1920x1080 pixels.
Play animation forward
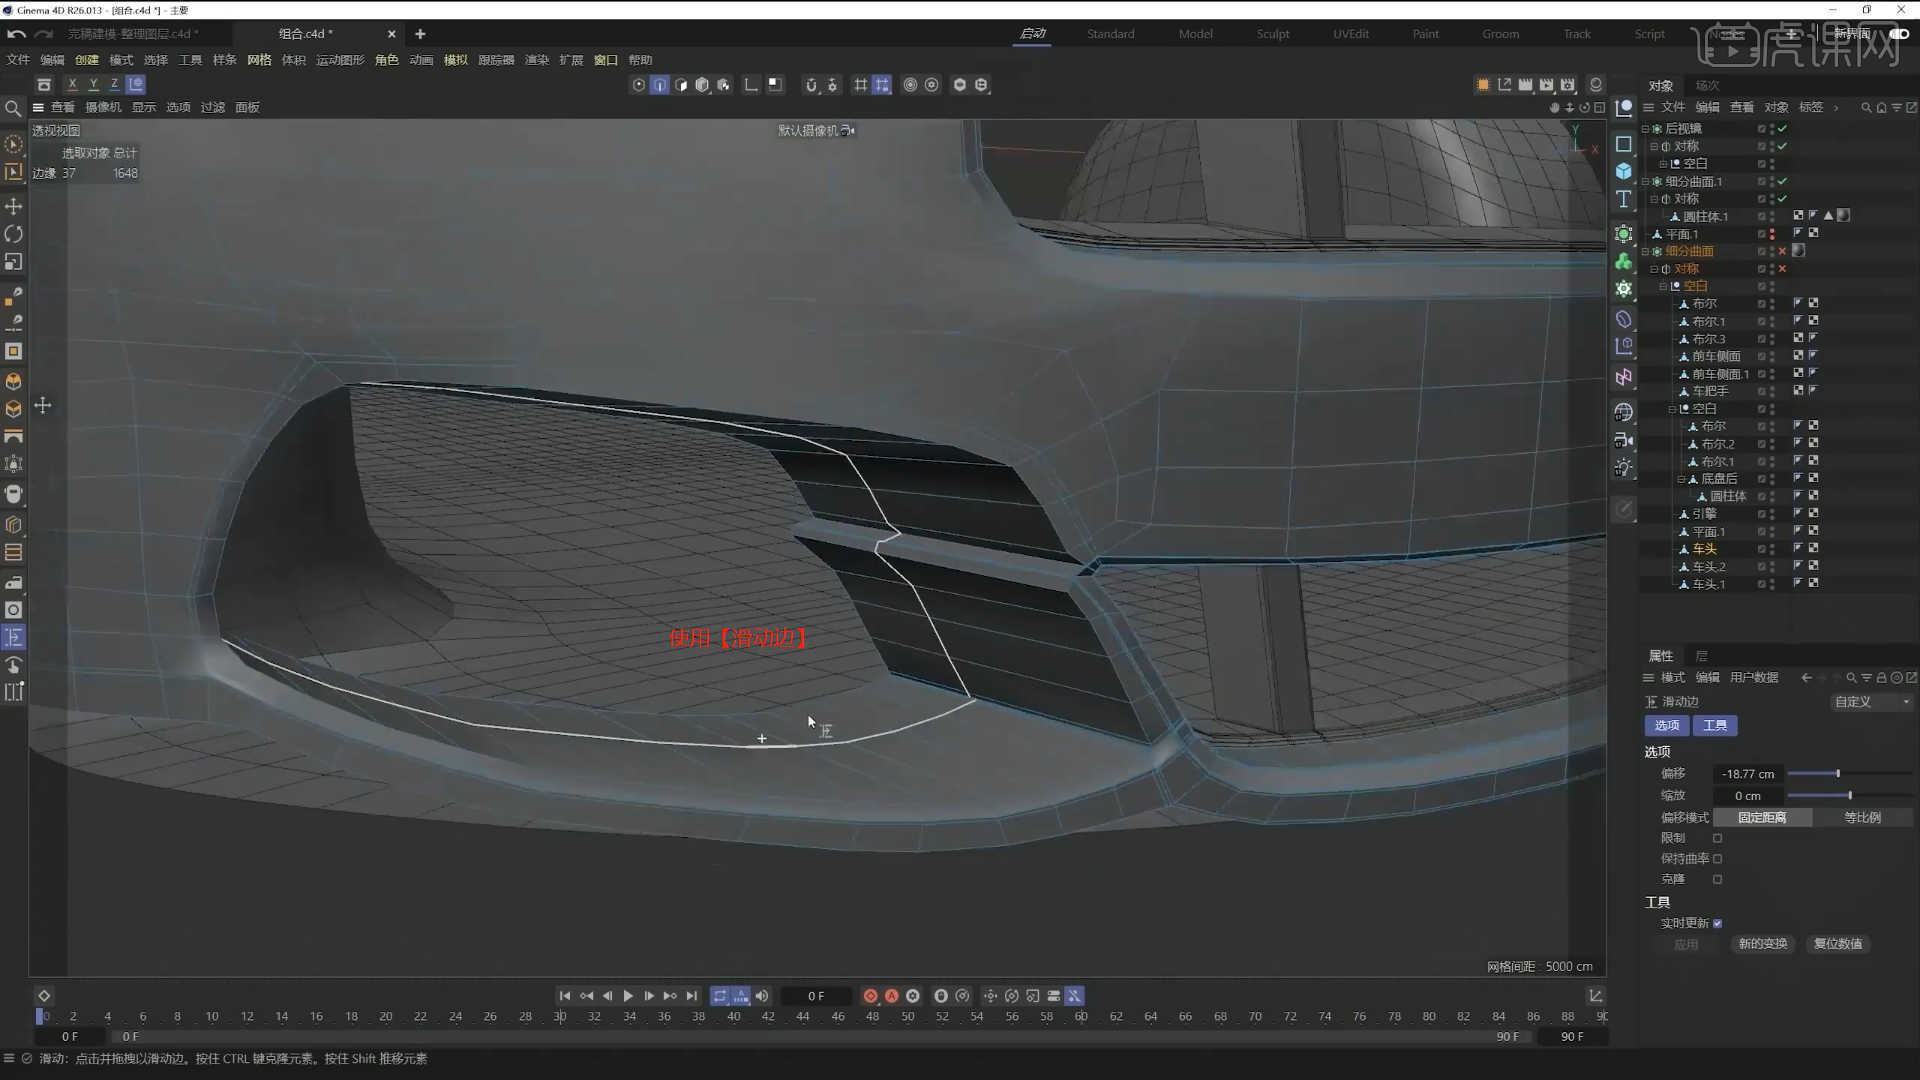(x=628, y=996)
